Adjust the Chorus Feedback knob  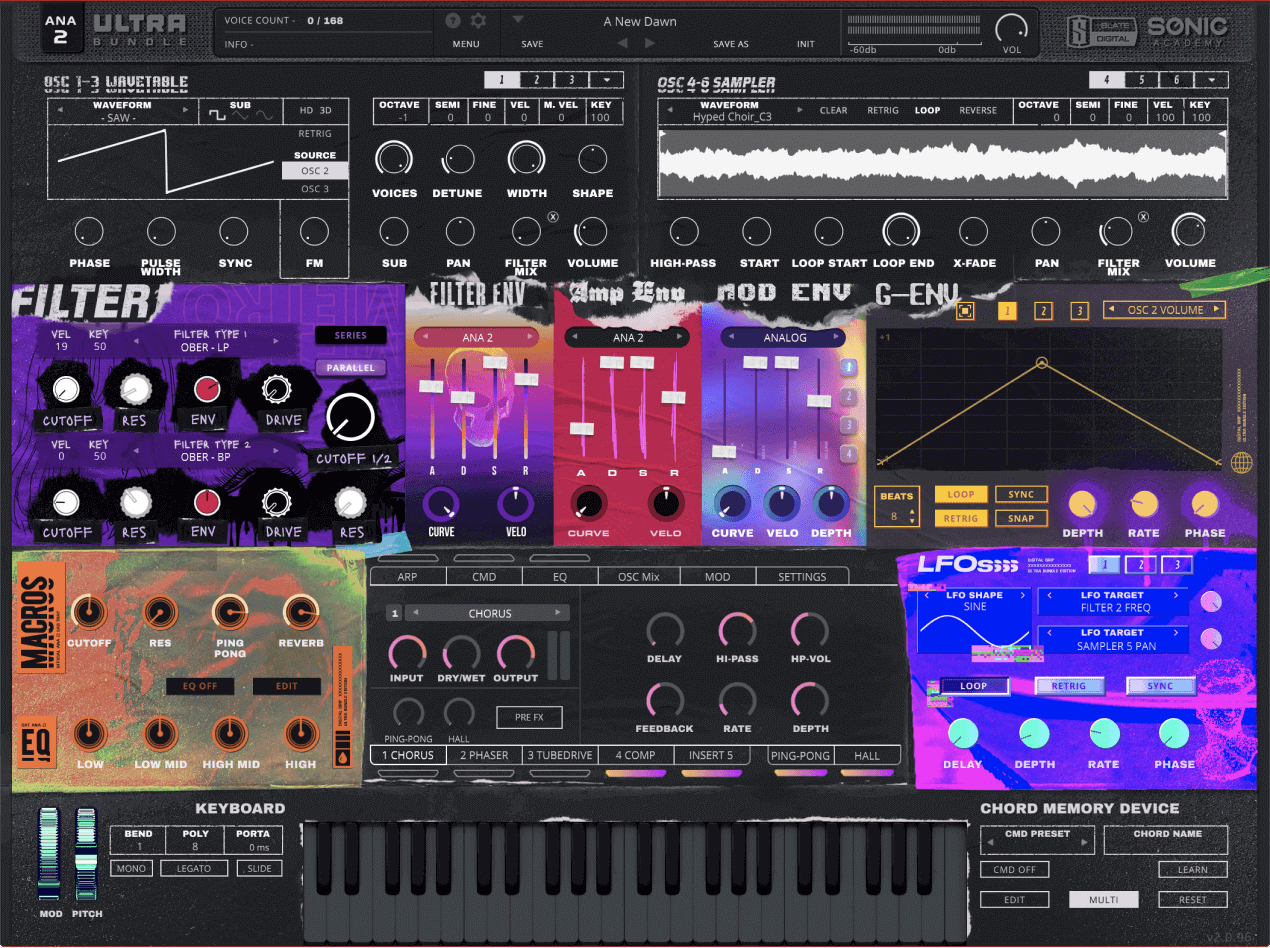click(x=664, y=700)
